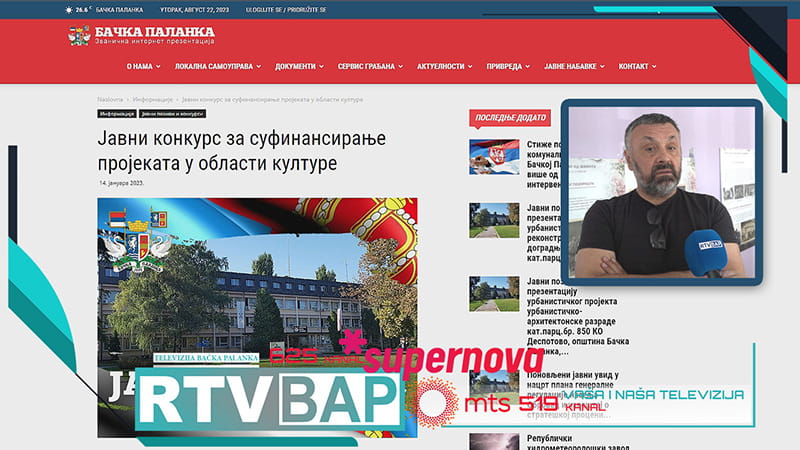The image size is (800, 450).
Task: Select the black Информације category tag
Action: [x=116, y=114]
